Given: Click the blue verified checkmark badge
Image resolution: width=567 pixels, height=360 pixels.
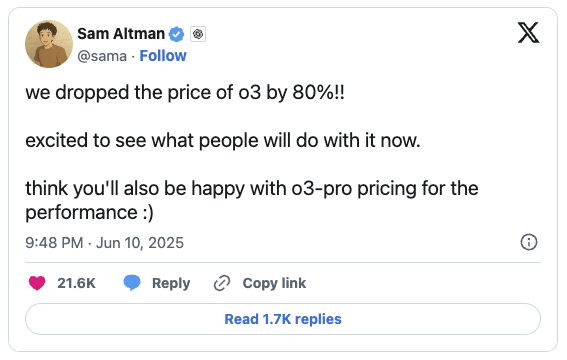Looking at the screenshot, I should (176, 34).
